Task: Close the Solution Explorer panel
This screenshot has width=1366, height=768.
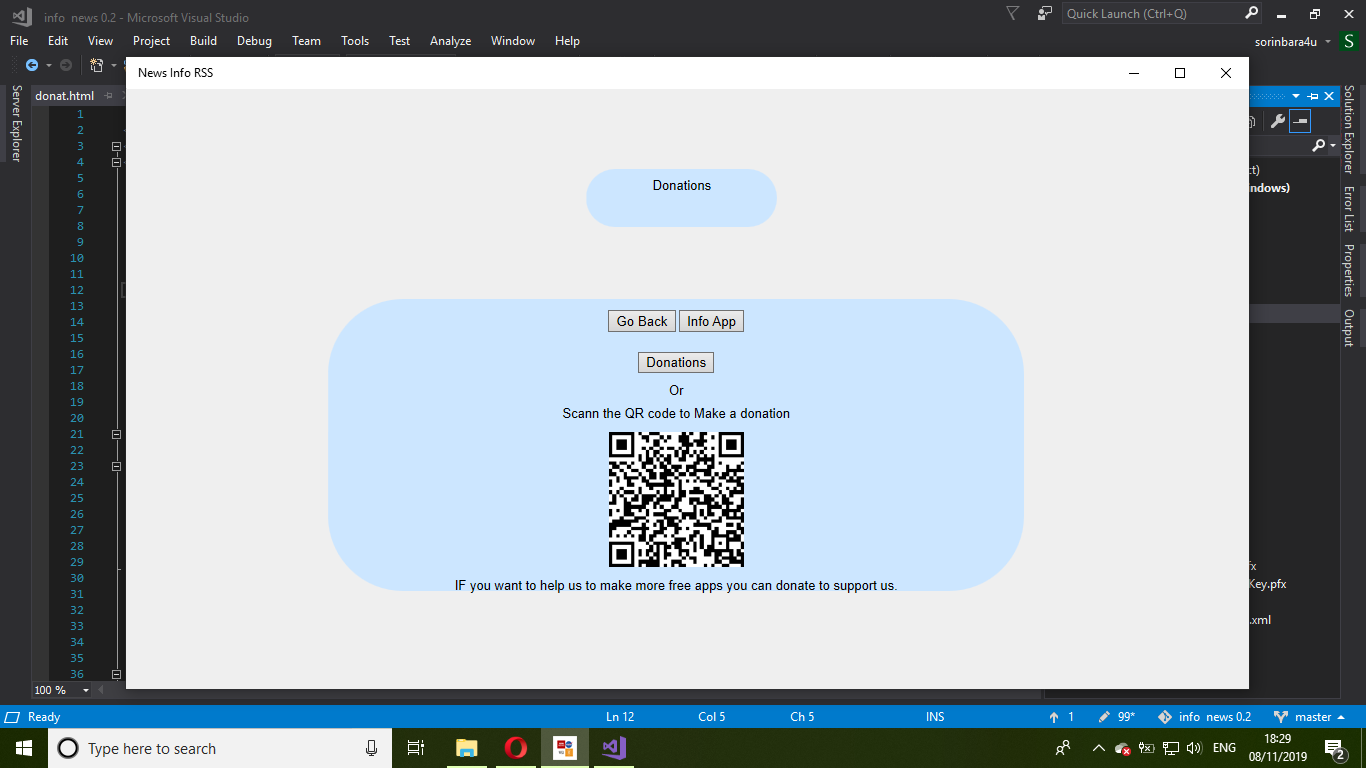Action: click(x=1329, y=96)
